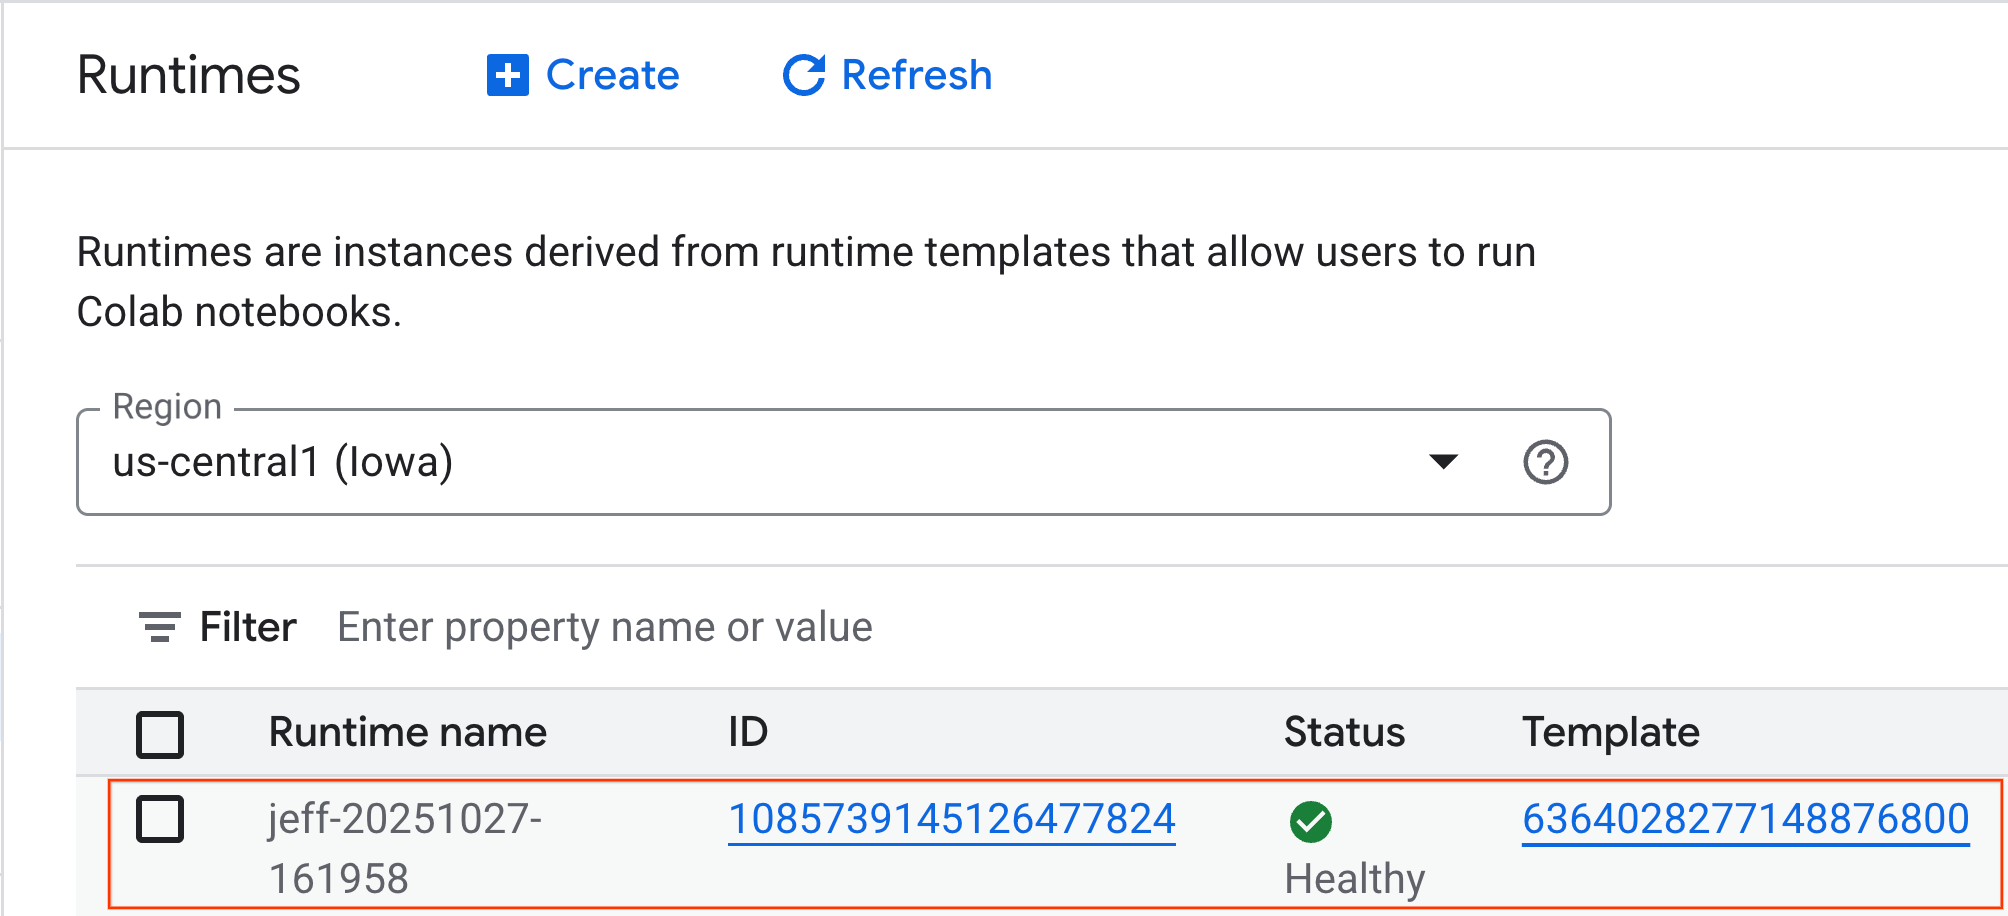Click the Filter funnel icon

pyautogui.click(x=159, y=627)
